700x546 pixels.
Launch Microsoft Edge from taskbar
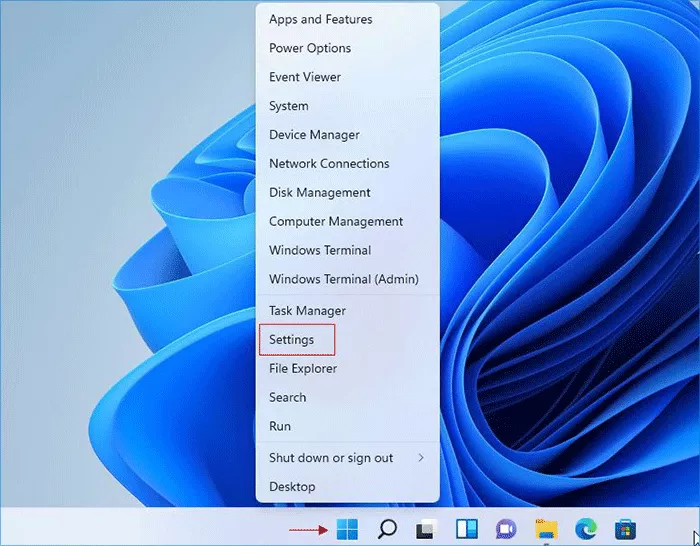(x=585, y=529)
